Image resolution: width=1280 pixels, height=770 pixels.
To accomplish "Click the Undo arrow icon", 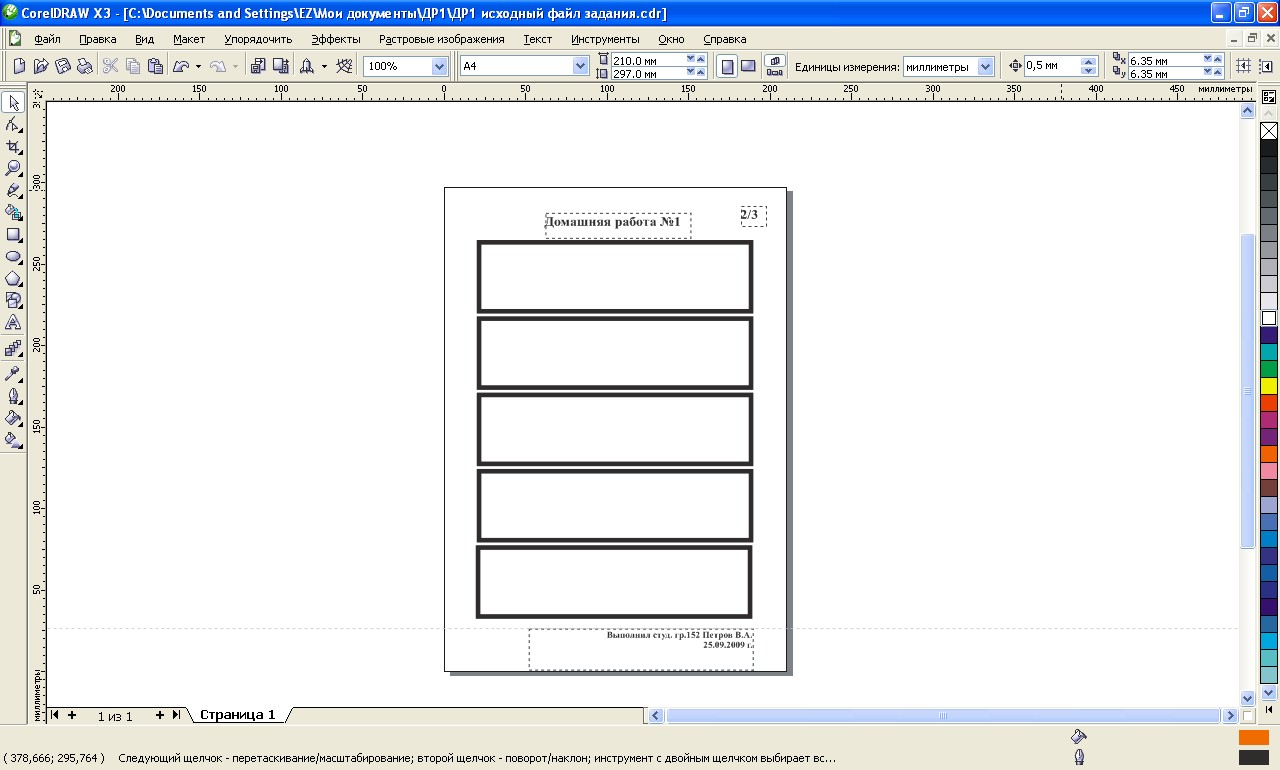I will pyautogui.click(x=181, y=66).
